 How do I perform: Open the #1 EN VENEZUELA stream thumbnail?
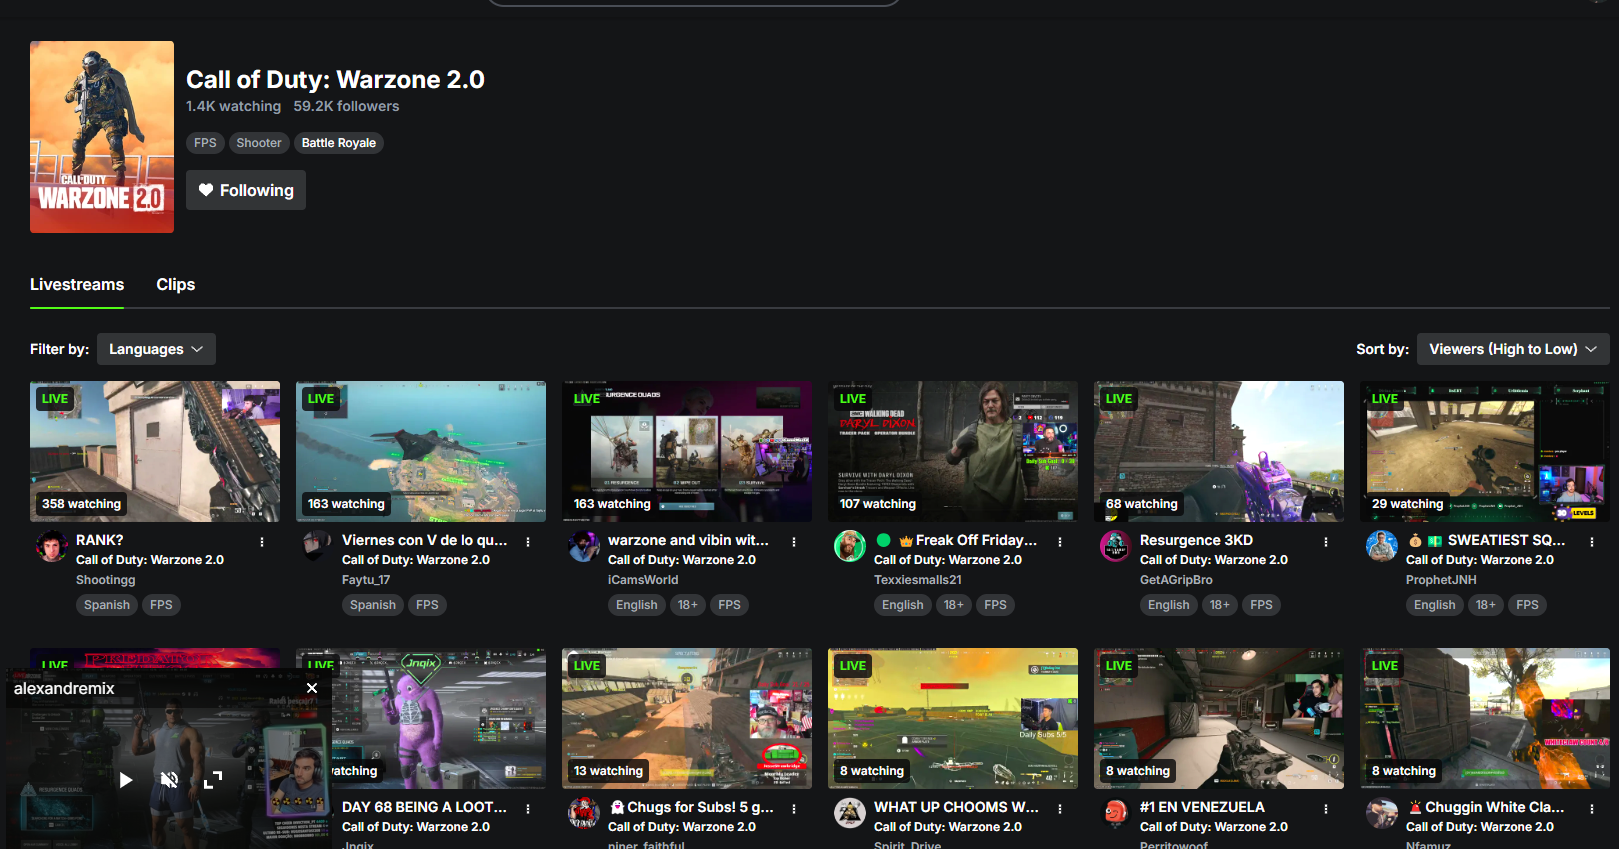pyautogui.click(x=1219, y=718)
